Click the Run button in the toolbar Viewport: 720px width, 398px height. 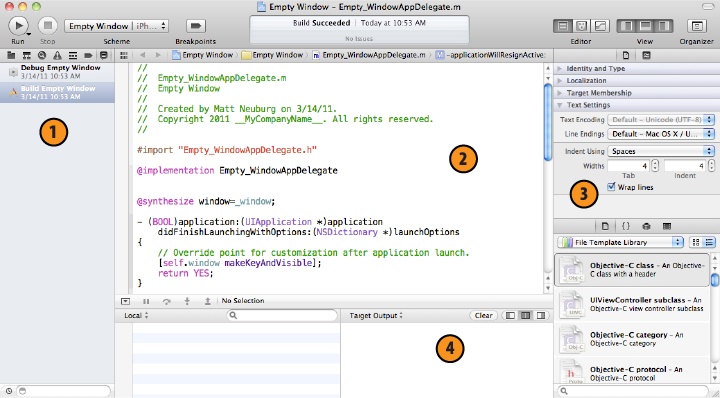(18, 25)
